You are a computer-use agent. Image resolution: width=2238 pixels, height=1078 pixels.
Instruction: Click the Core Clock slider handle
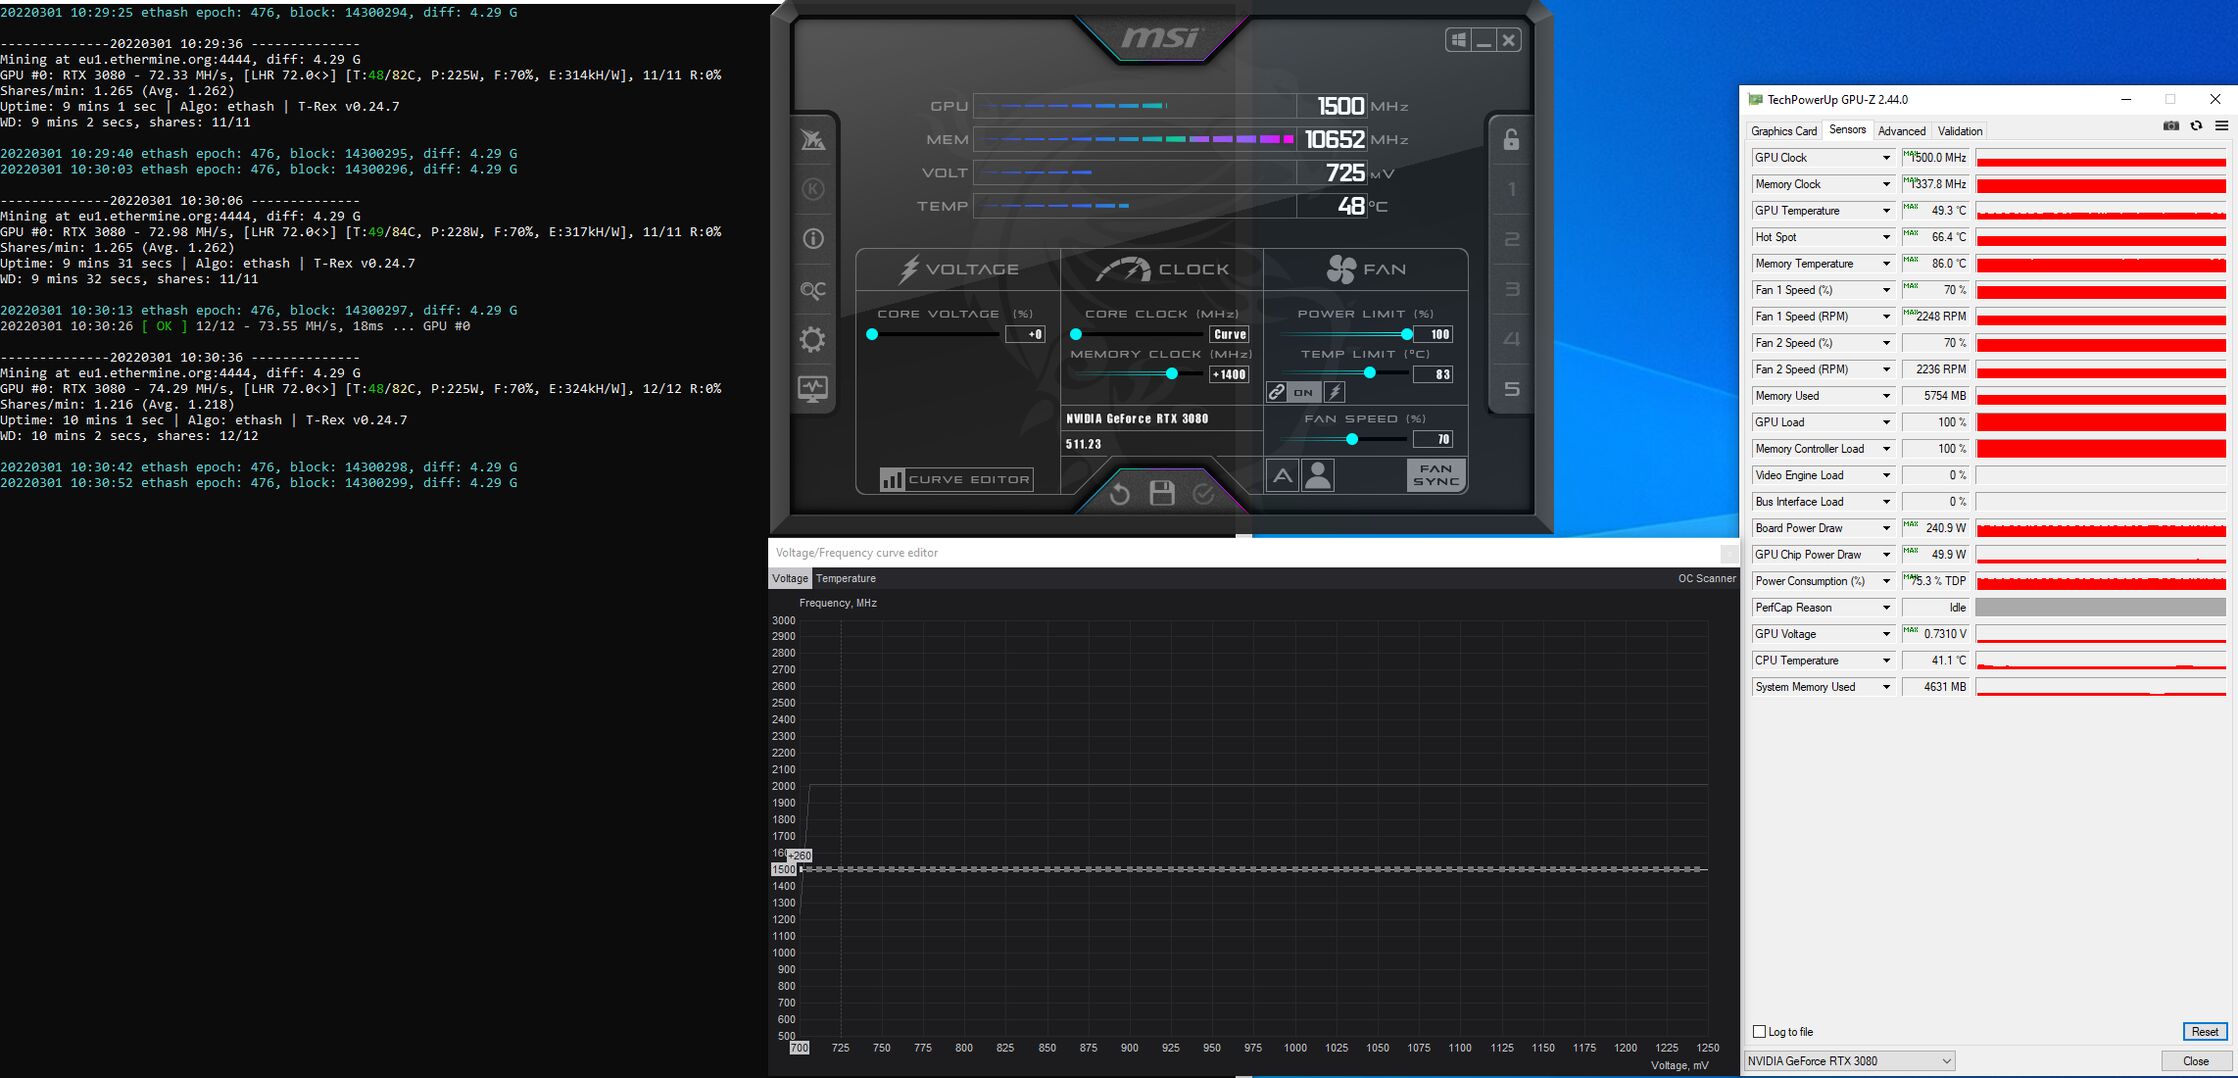[x=1076, y=334]
